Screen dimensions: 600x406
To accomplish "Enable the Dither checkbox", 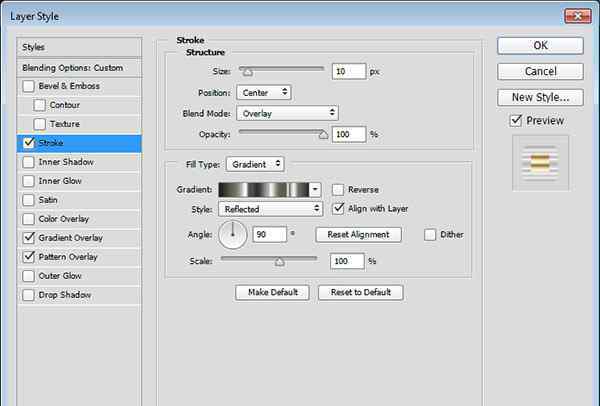I will pyautogui.click(x=430, y=234).
